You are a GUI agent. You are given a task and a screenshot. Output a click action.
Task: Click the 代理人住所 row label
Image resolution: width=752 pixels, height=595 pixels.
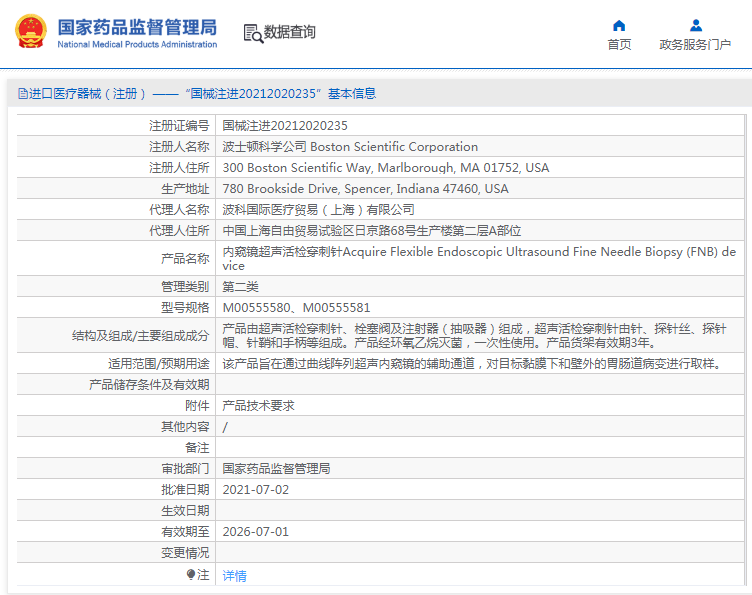[x=179, y=231]
